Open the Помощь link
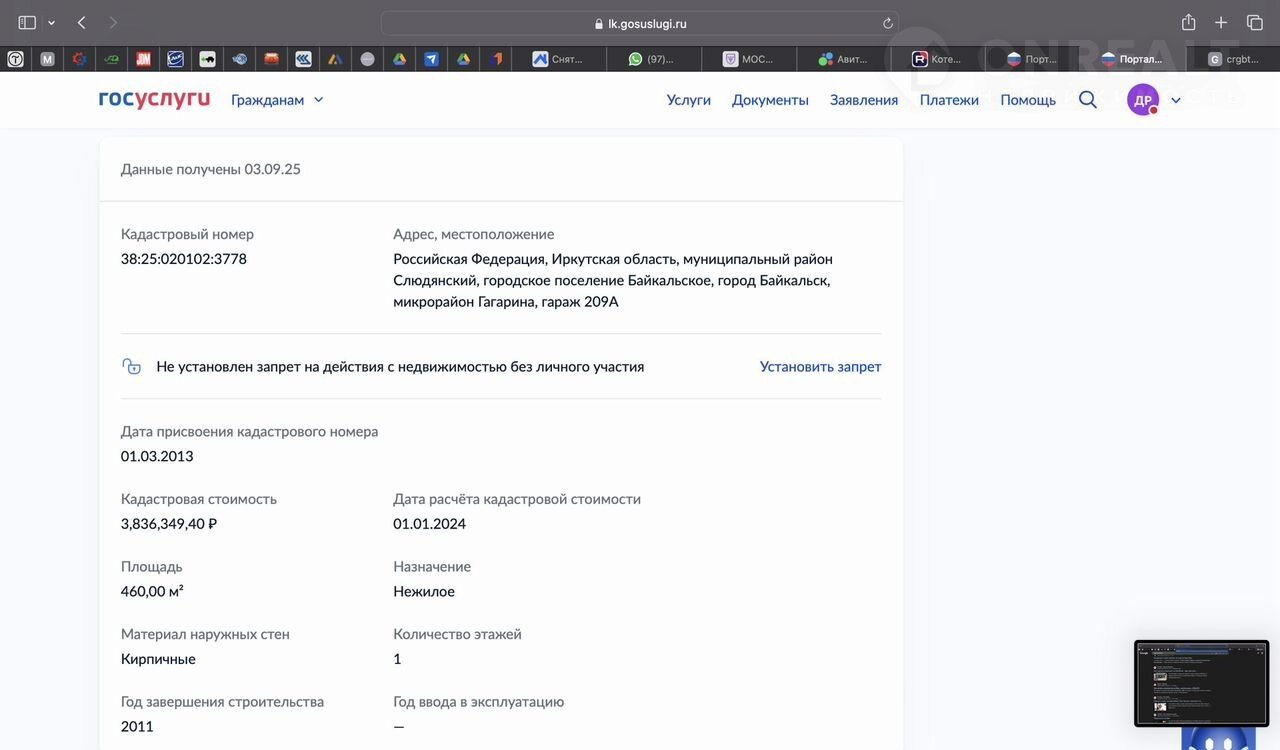1280x750 pixels. tap(1028, 100)
